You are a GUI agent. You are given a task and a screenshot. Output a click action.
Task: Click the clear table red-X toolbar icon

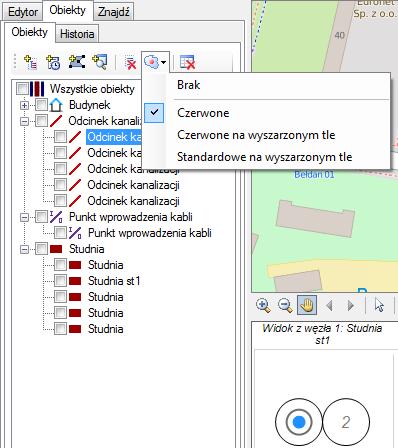coord(187,62)
